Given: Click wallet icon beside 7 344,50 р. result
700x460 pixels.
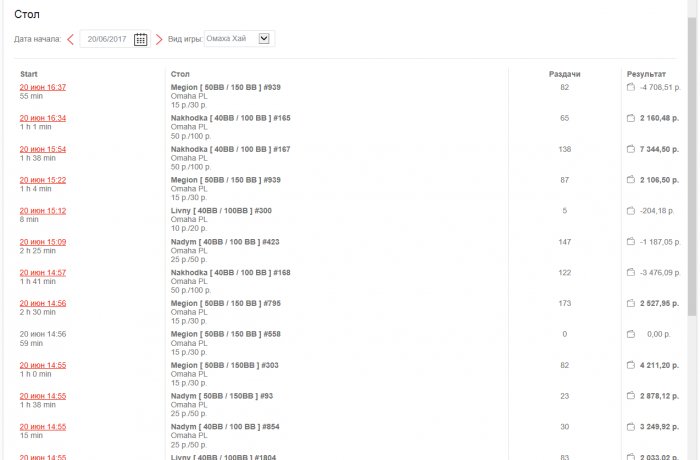Looking at the screenshot, I should [x=630, y=149].
